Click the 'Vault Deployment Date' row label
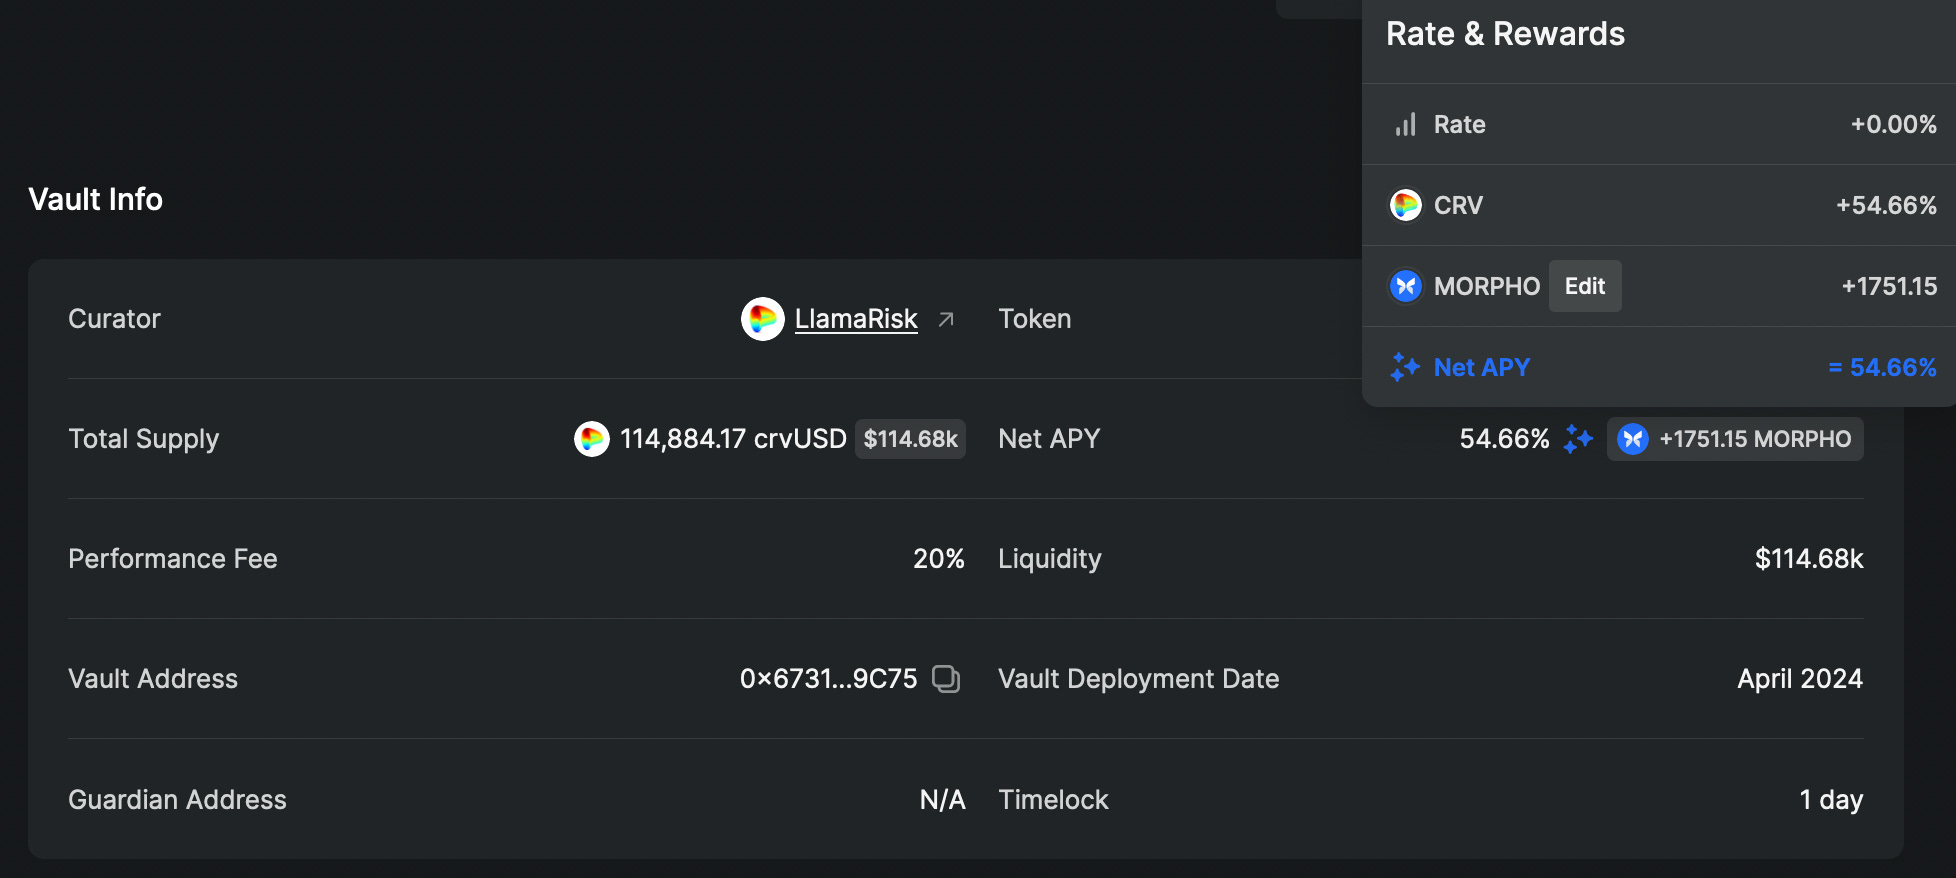 click(1138, 679)
